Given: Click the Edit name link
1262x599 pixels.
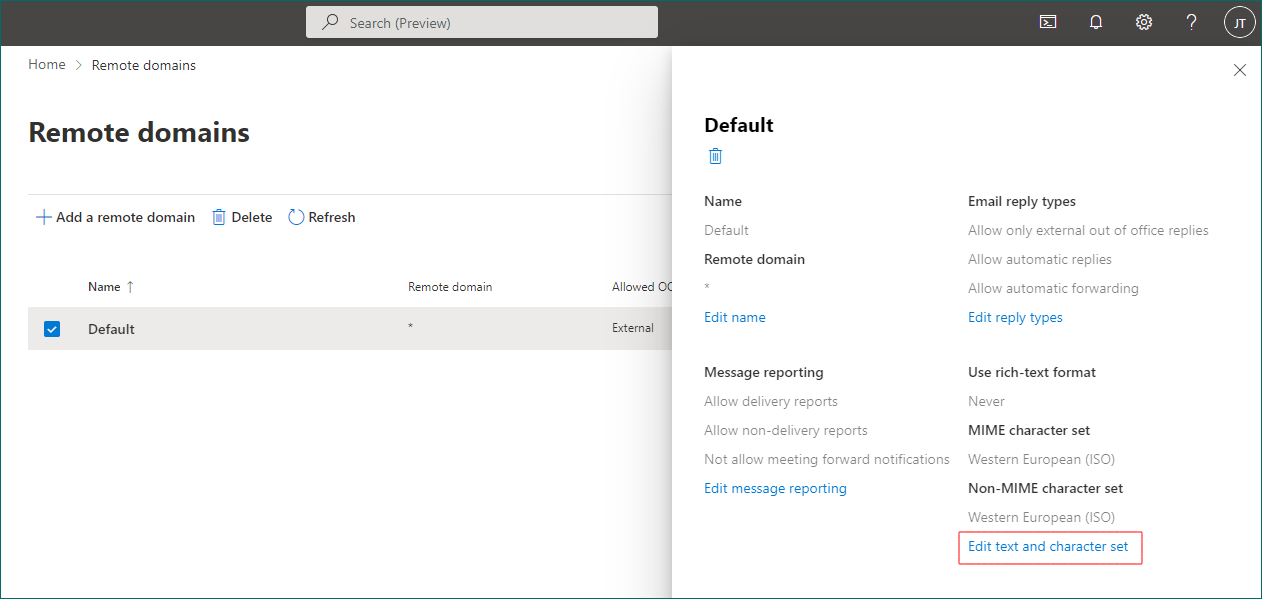Looking at the screenshot, I should click(x=735, y=317).
